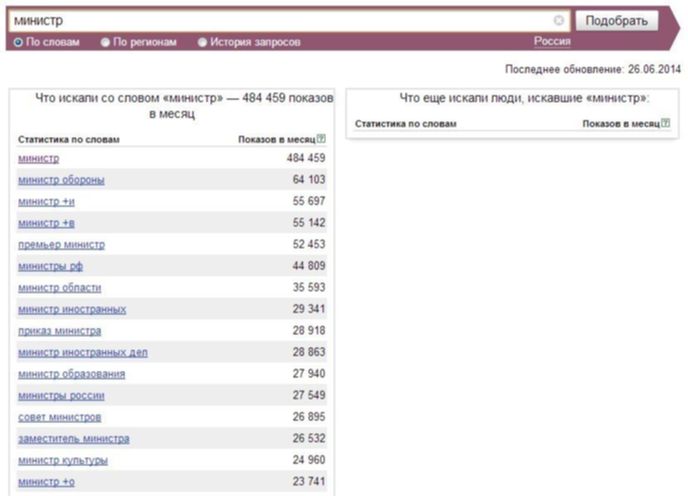Open the 'министры рф' keyword link
Viewport: 688px width, 496px height.
pos(50,266)
